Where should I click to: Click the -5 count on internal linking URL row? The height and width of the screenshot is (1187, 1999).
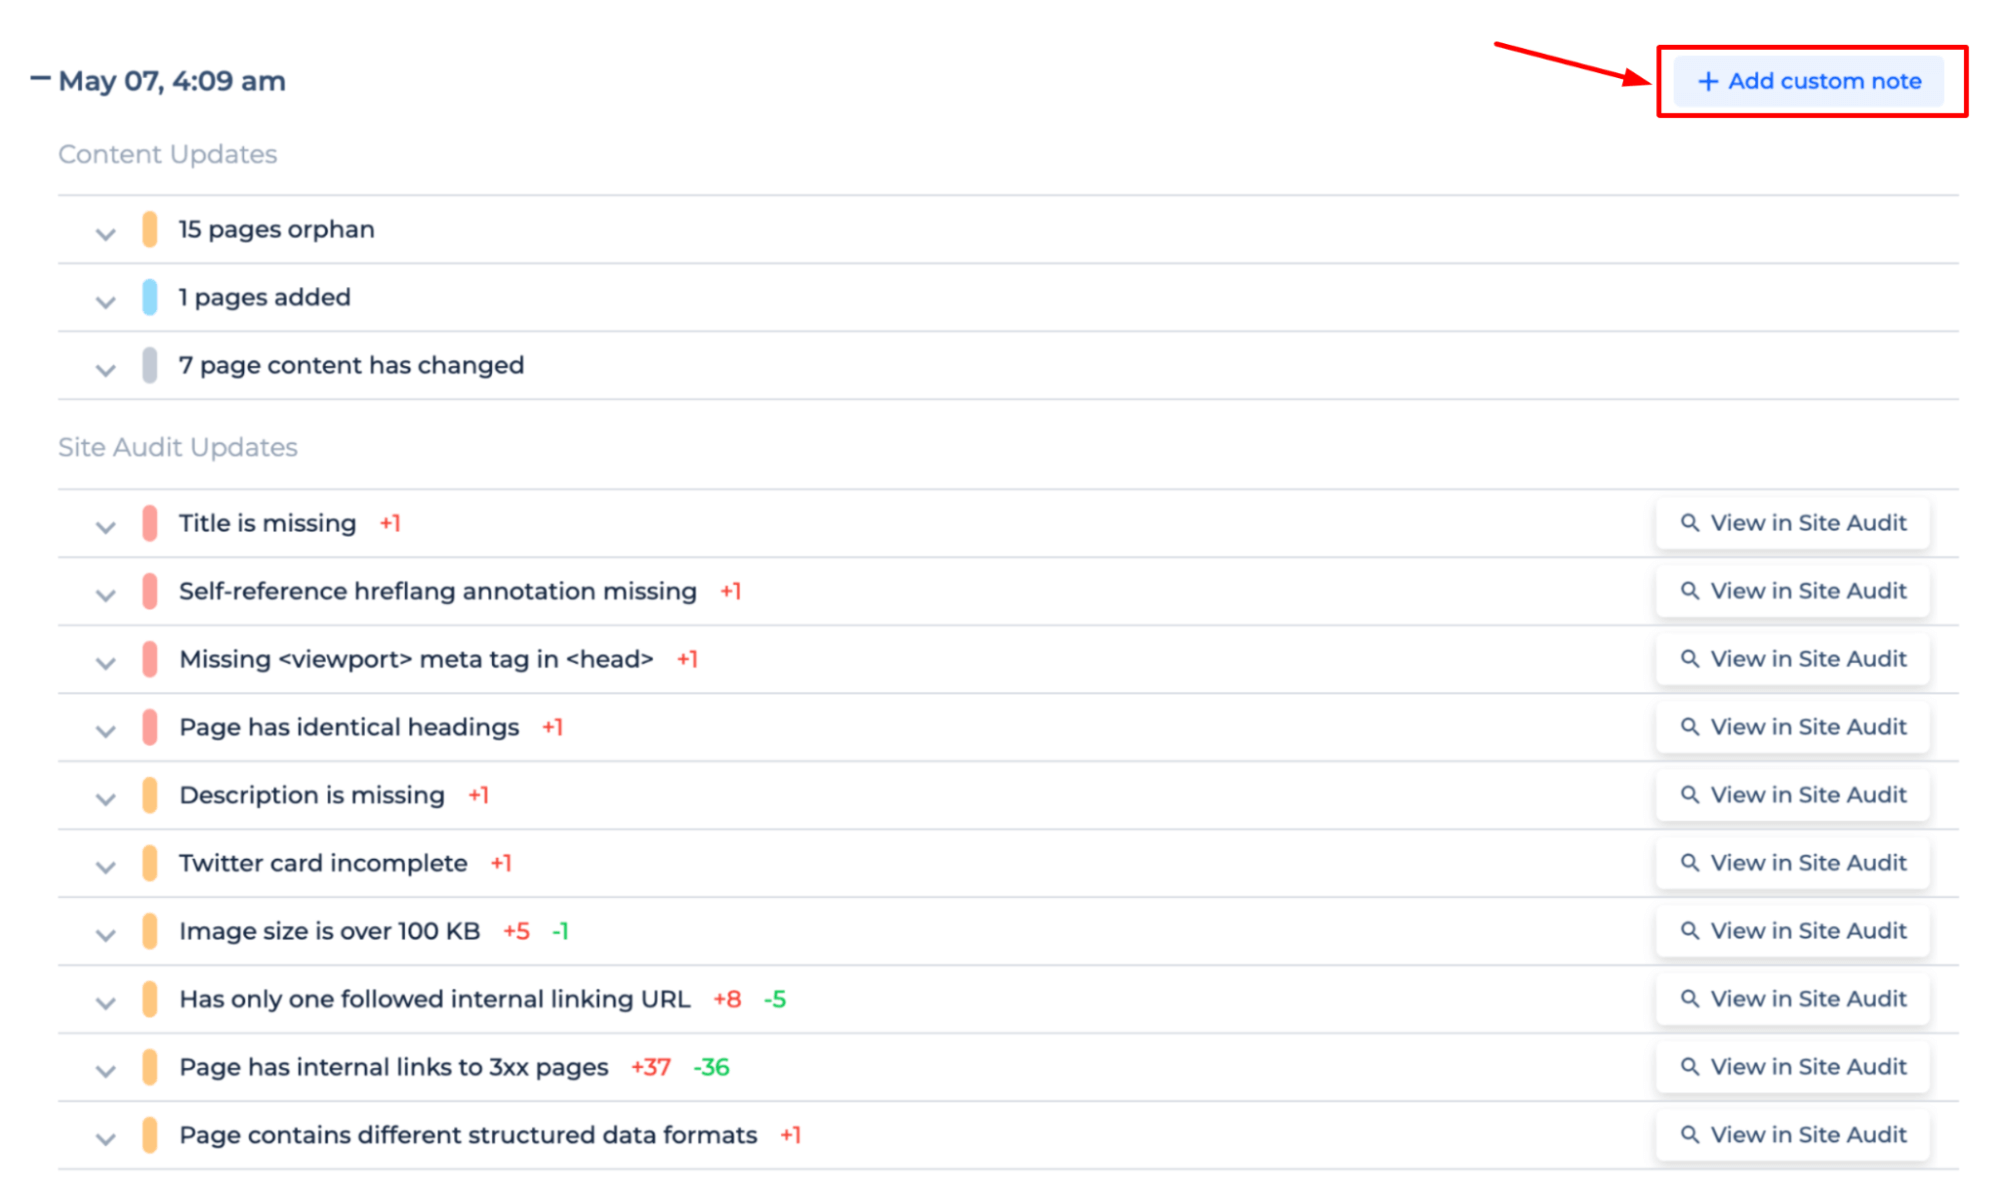[775, 999]
